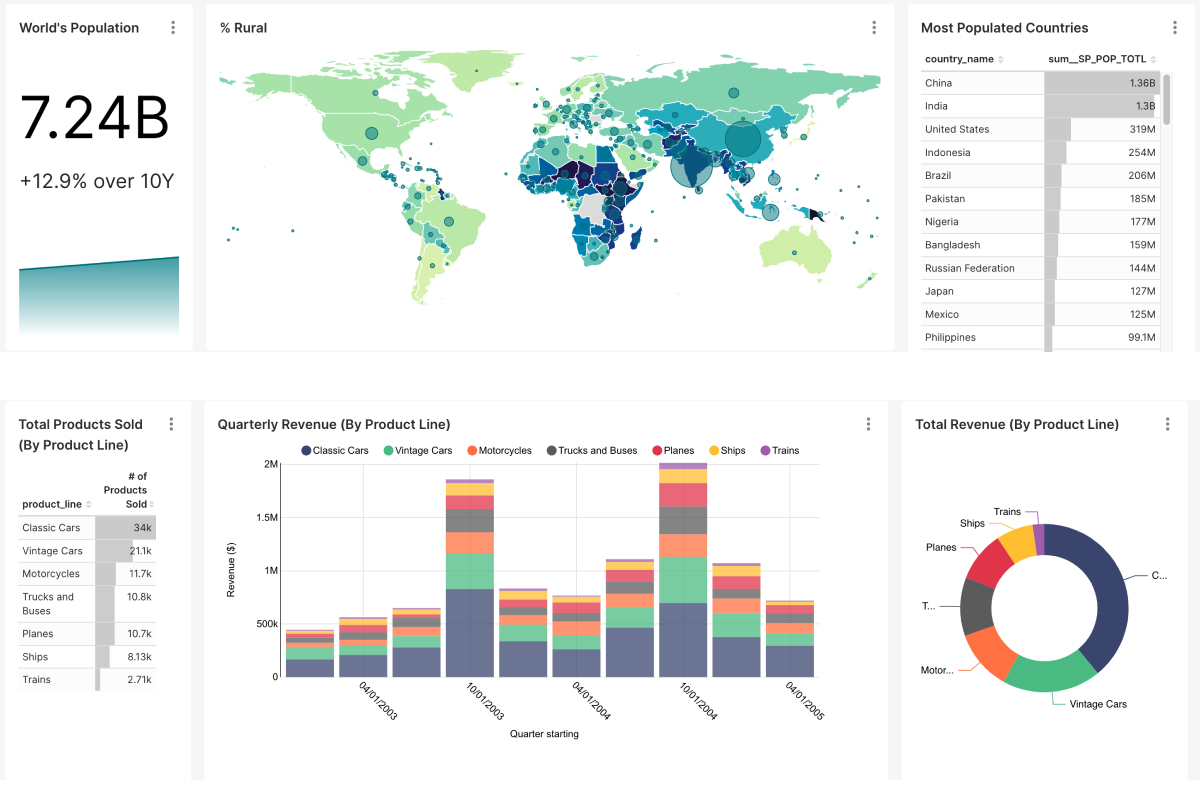Open Most Populated Countries options menu
Screen dimensions: 1200x800
(1175, 28)
